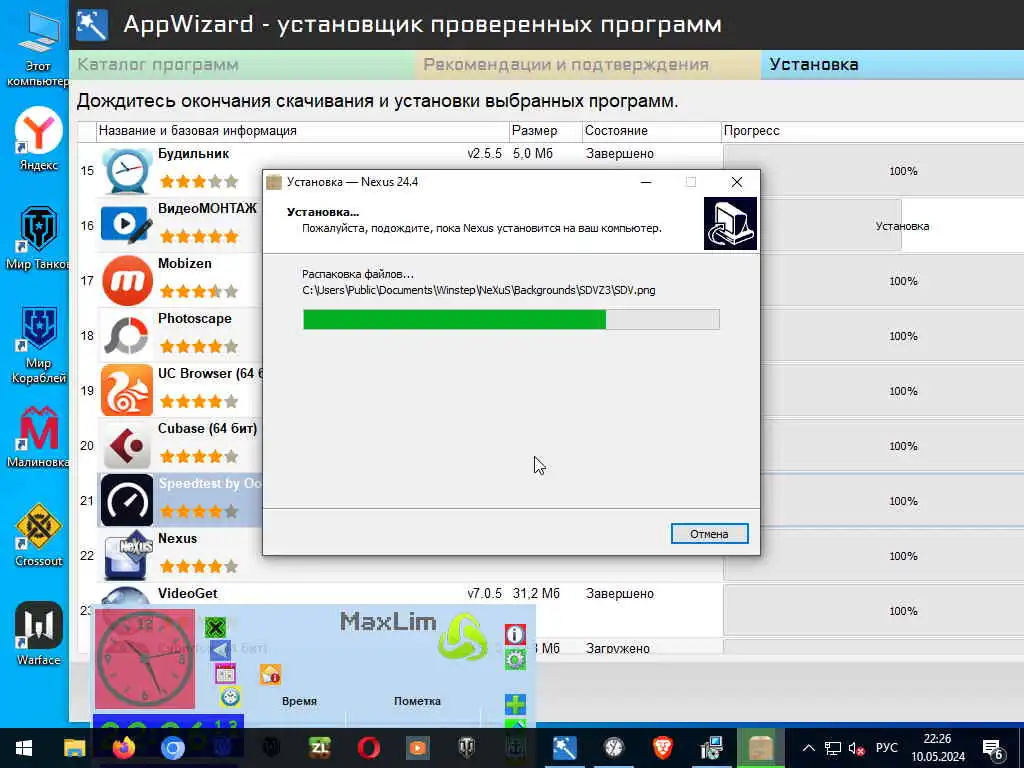Viewport: 1024px width, 768px height.
Task: Select the Установка tab
Action: point(892,65)
